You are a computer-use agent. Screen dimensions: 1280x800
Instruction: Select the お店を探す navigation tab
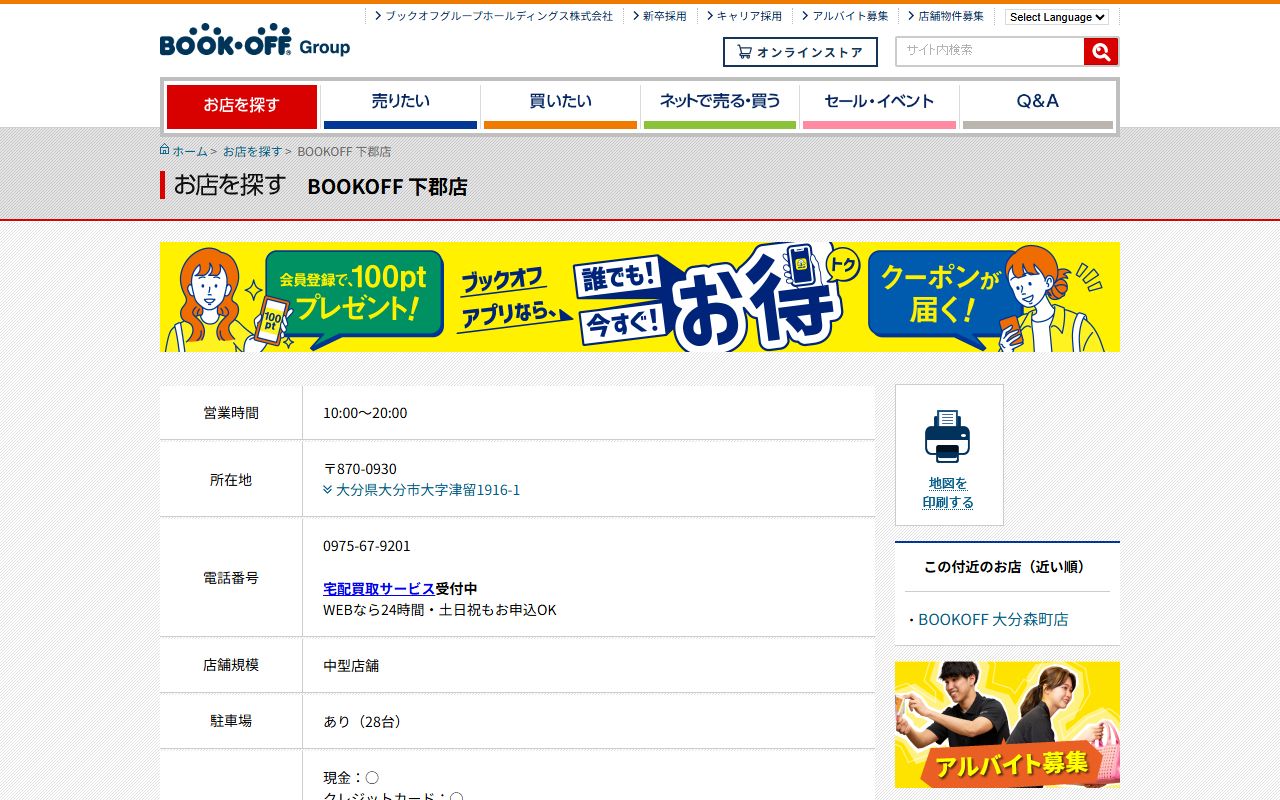[242, 106]
